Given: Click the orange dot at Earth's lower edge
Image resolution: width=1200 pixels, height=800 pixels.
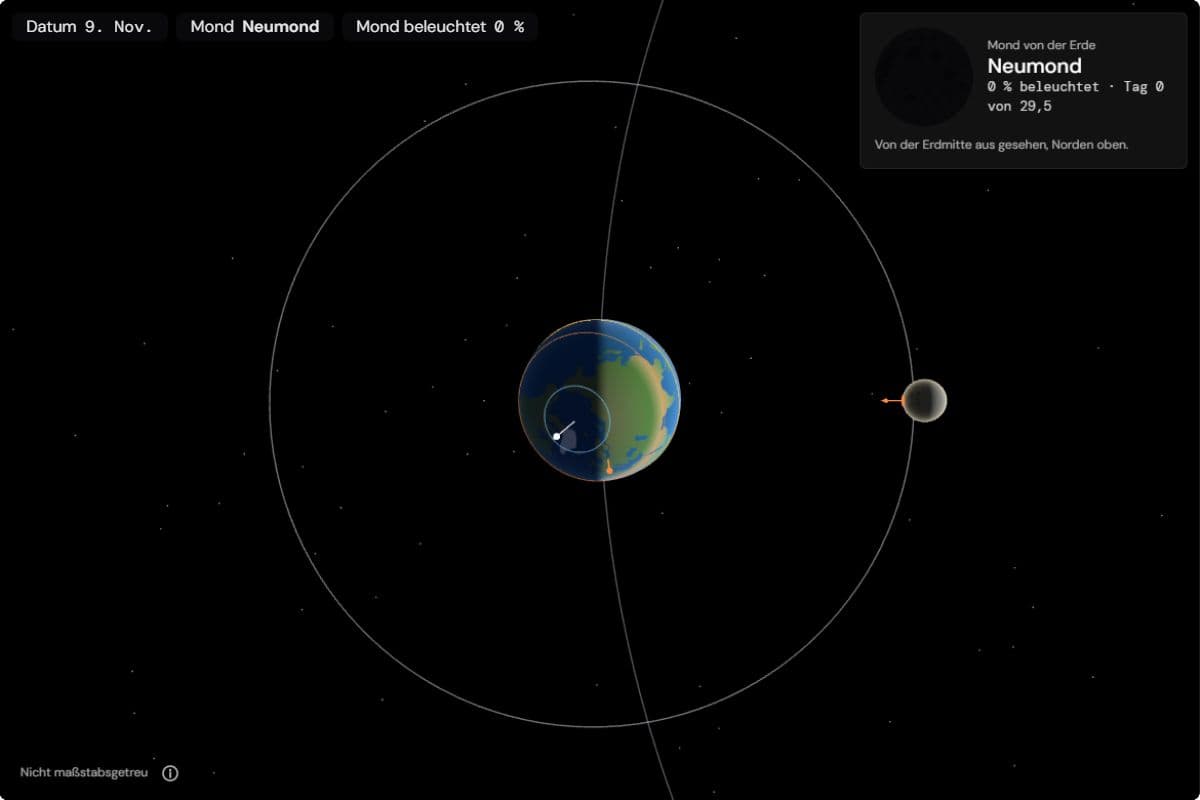Looking at the screenshot, I should (x=609, y=470).
